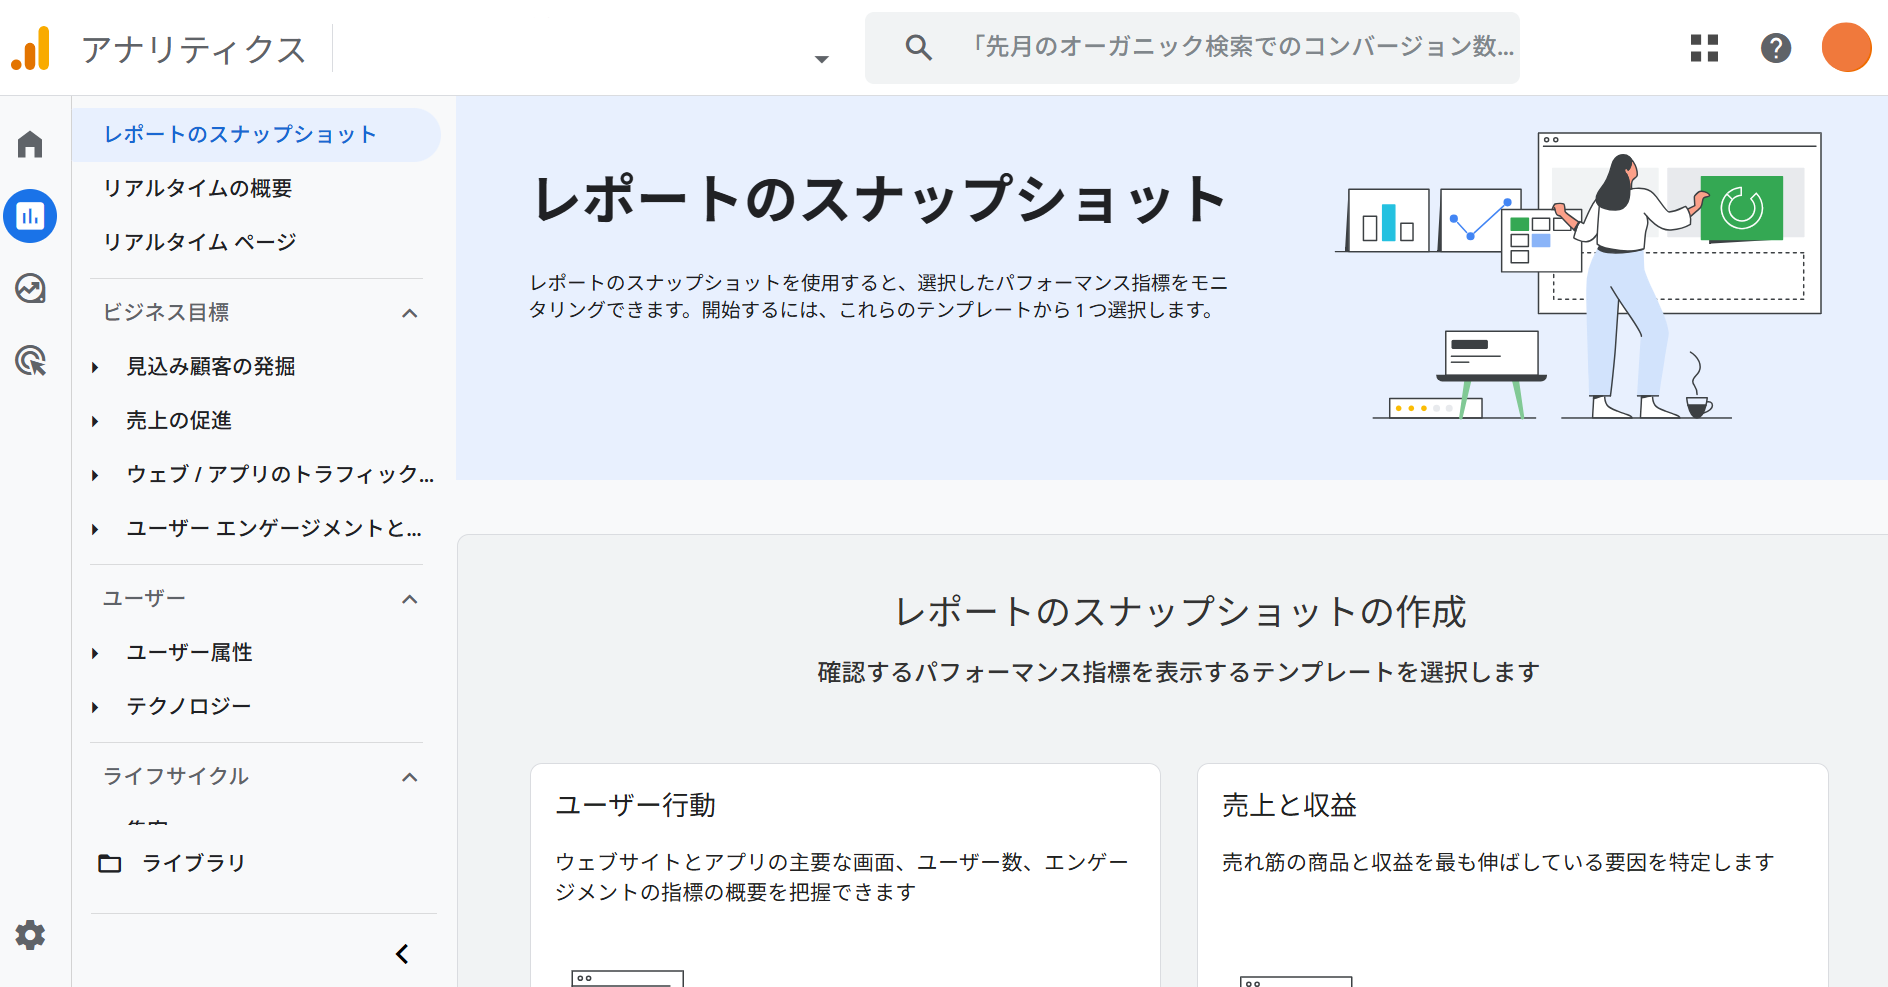Viewport: 1888px width, 987px height.
Task: Click the Home icon in left rail
Action: point(30,145)
